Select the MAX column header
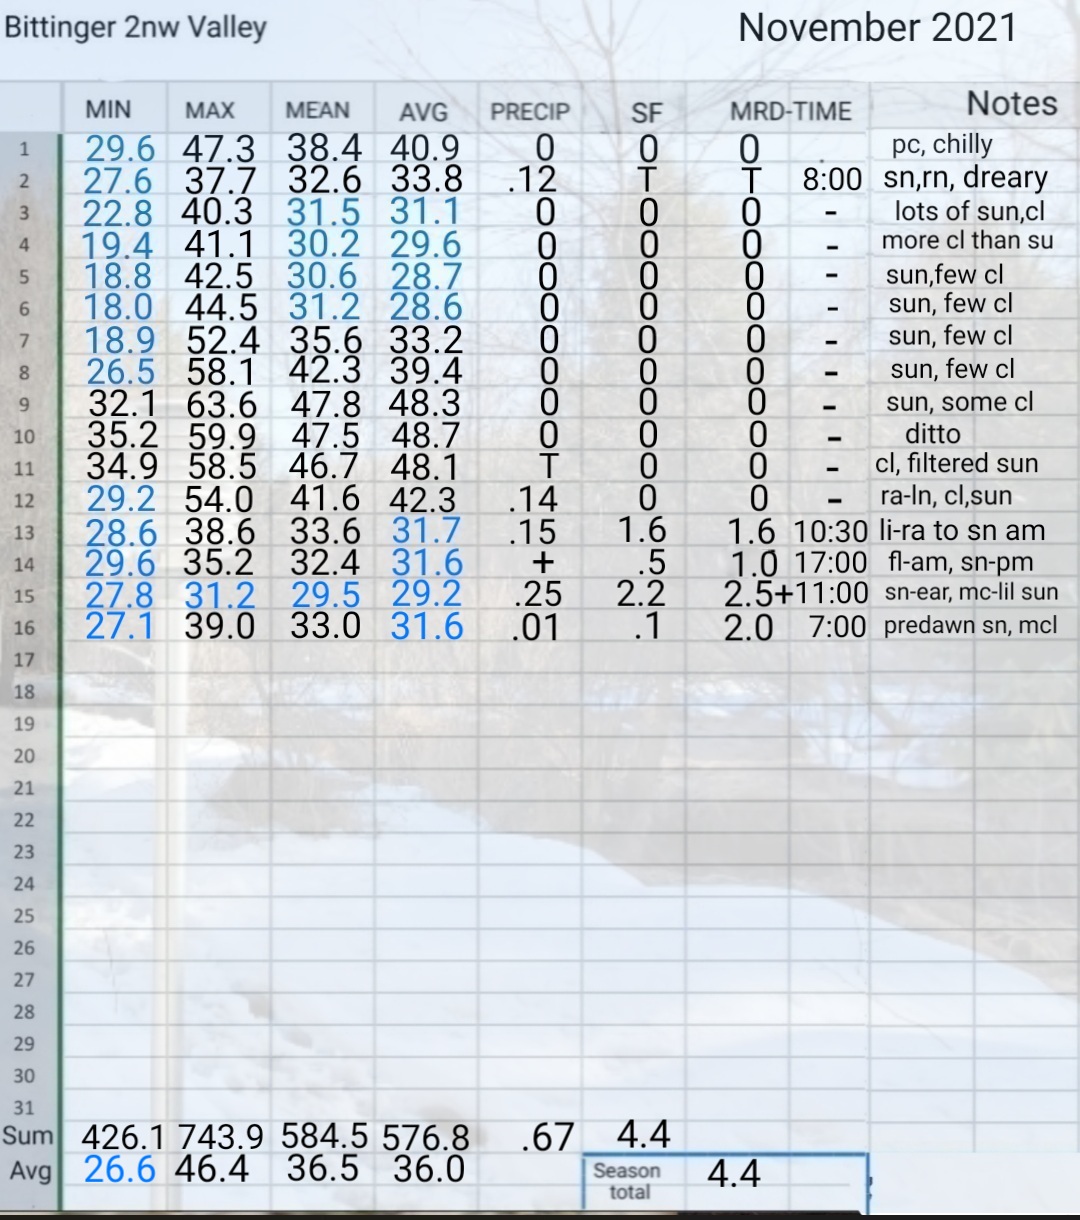 pyautogui.click(x=210, y=111)
